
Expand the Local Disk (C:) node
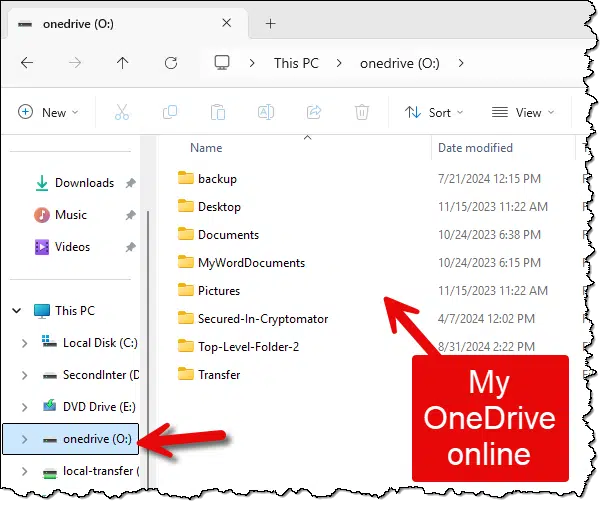pyautogui.click(x=24, y=343)
